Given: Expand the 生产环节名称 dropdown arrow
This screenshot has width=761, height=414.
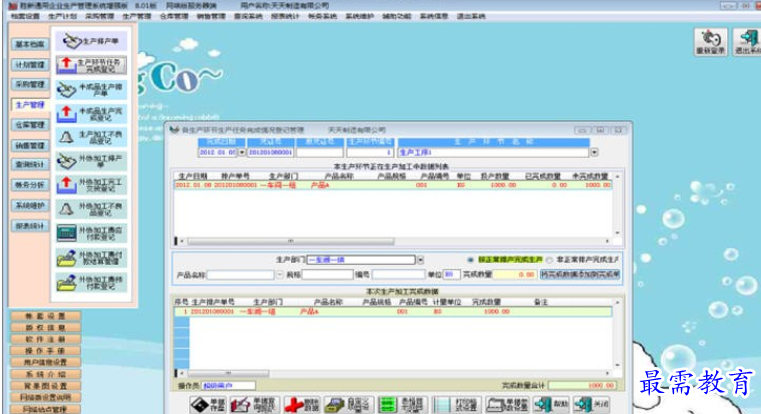Looking at the screenshot, I should point(594,152).
